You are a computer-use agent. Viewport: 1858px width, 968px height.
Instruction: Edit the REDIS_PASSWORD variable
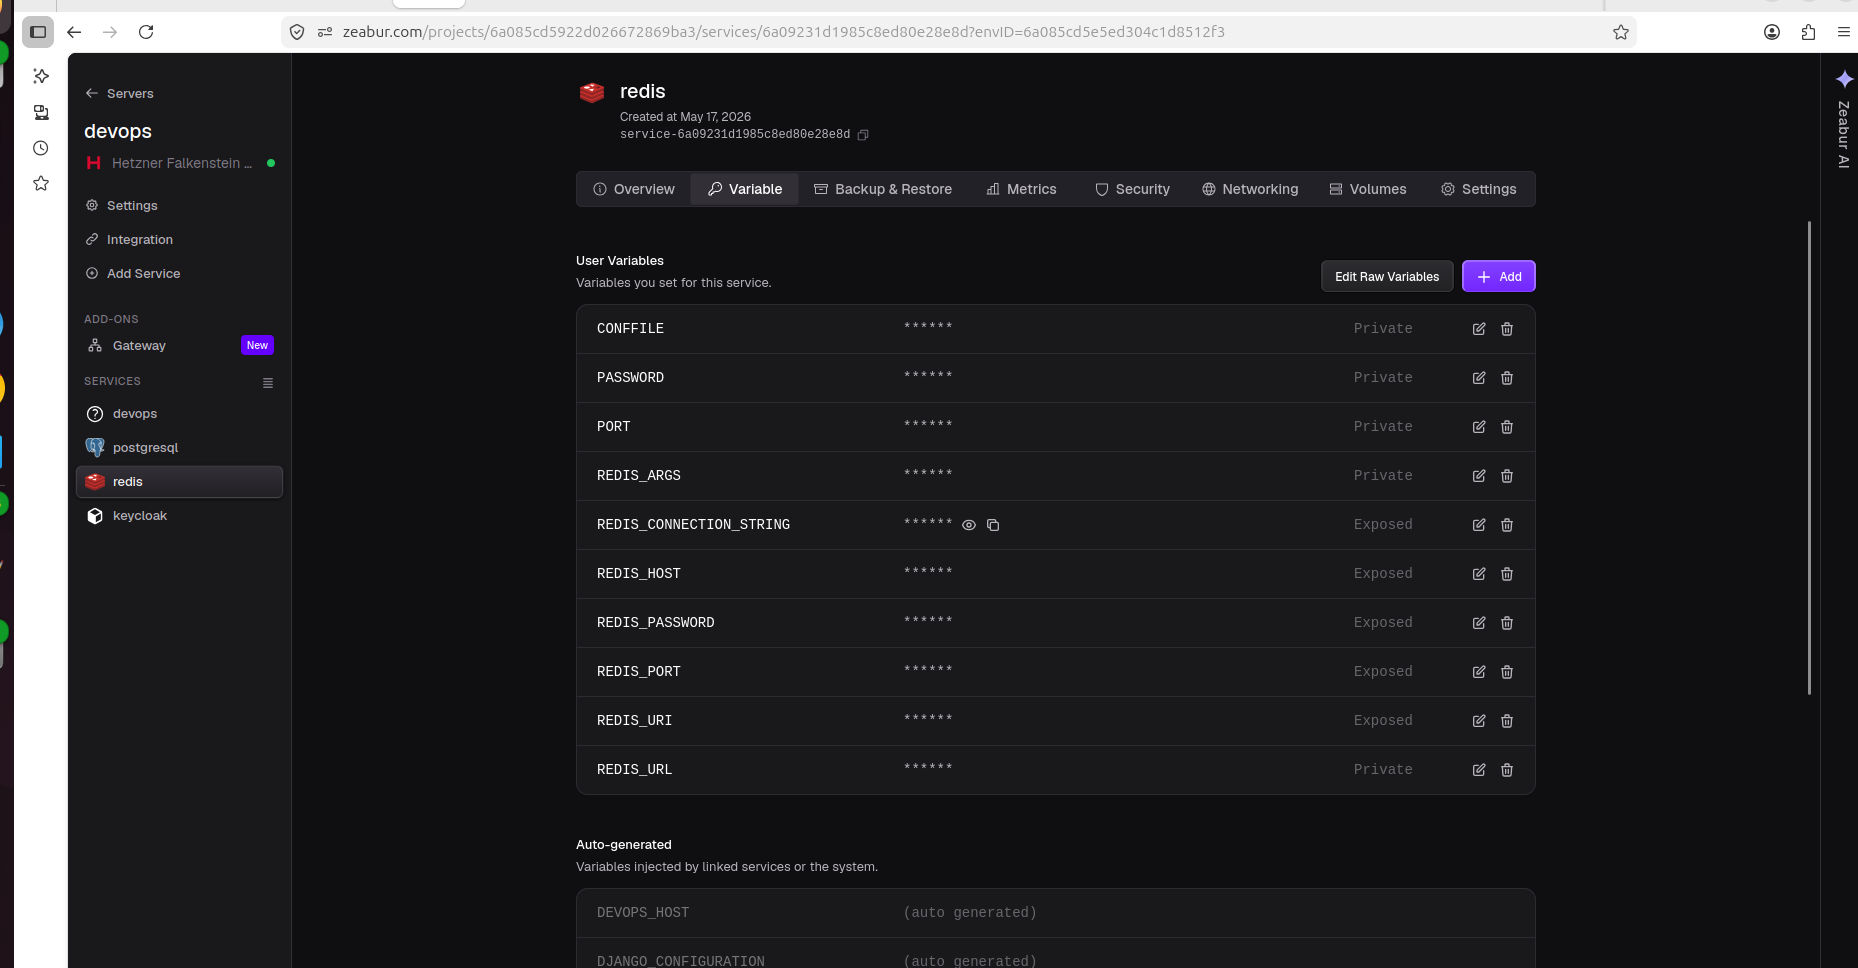pos(1479,623)
